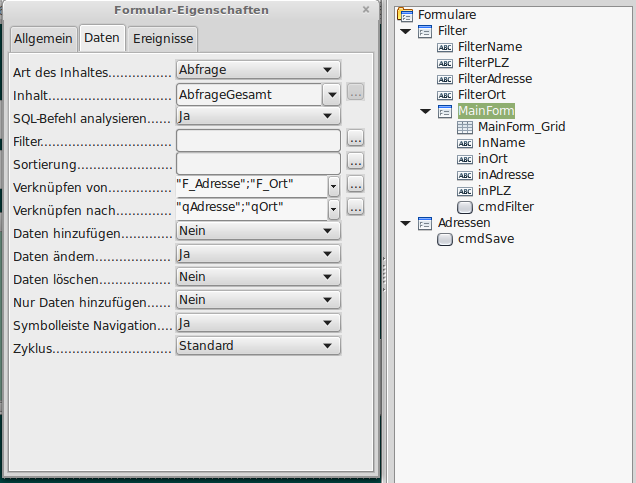
Task: Select the InName tree item
Action: pyautogui.click(x=501, y=143)
